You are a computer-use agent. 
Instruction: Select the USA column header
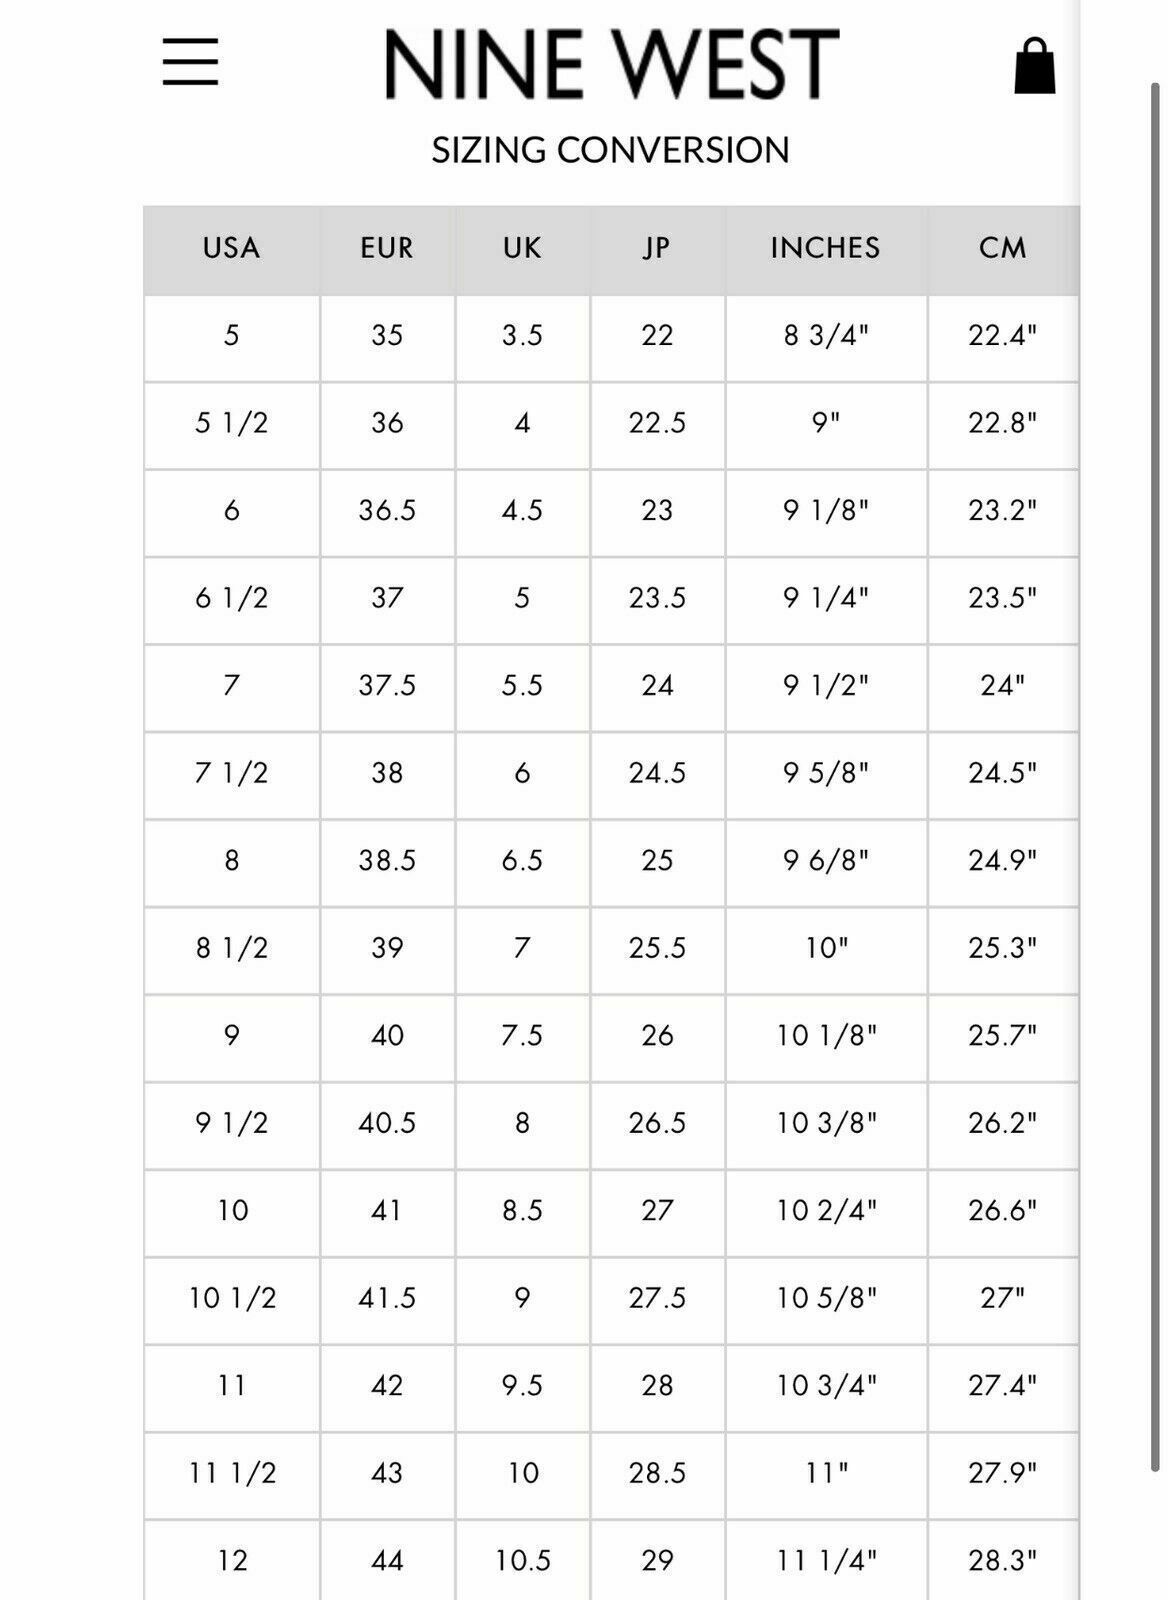(232, 249)
